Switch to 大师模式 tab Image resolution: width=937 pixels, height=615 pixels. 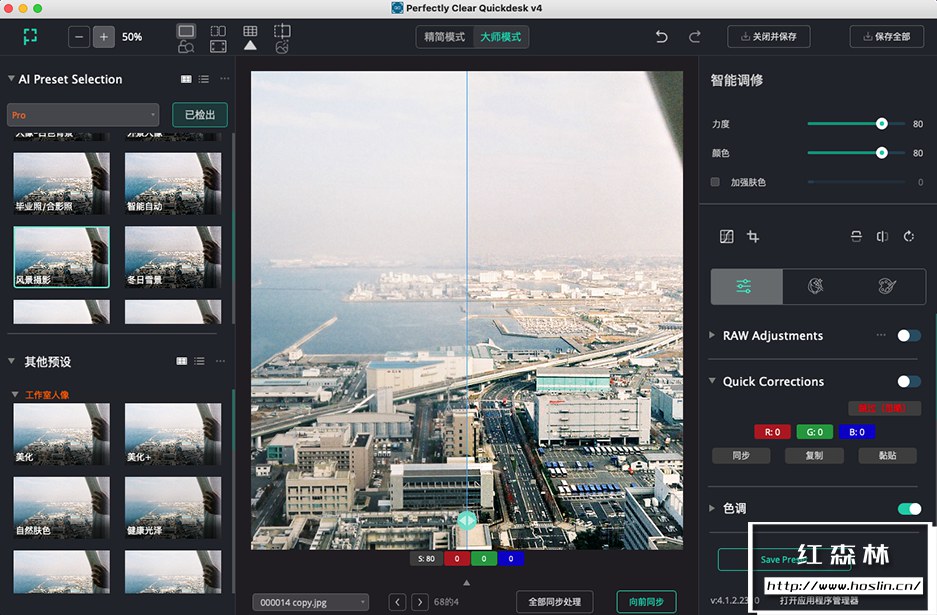pos(501,36)
